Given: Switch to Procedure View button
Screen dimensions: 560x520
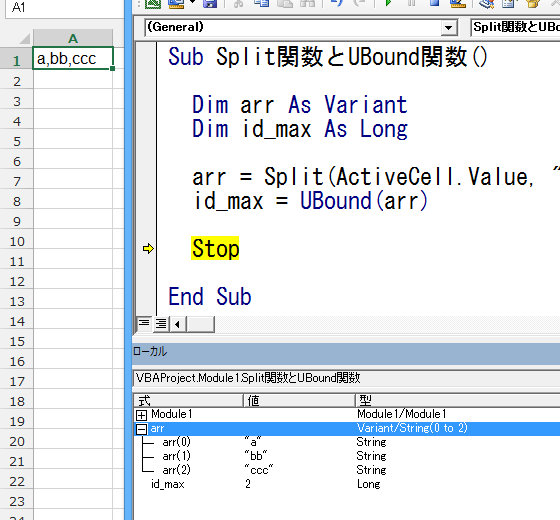Looking at the screenshot, I should point(144,324).
